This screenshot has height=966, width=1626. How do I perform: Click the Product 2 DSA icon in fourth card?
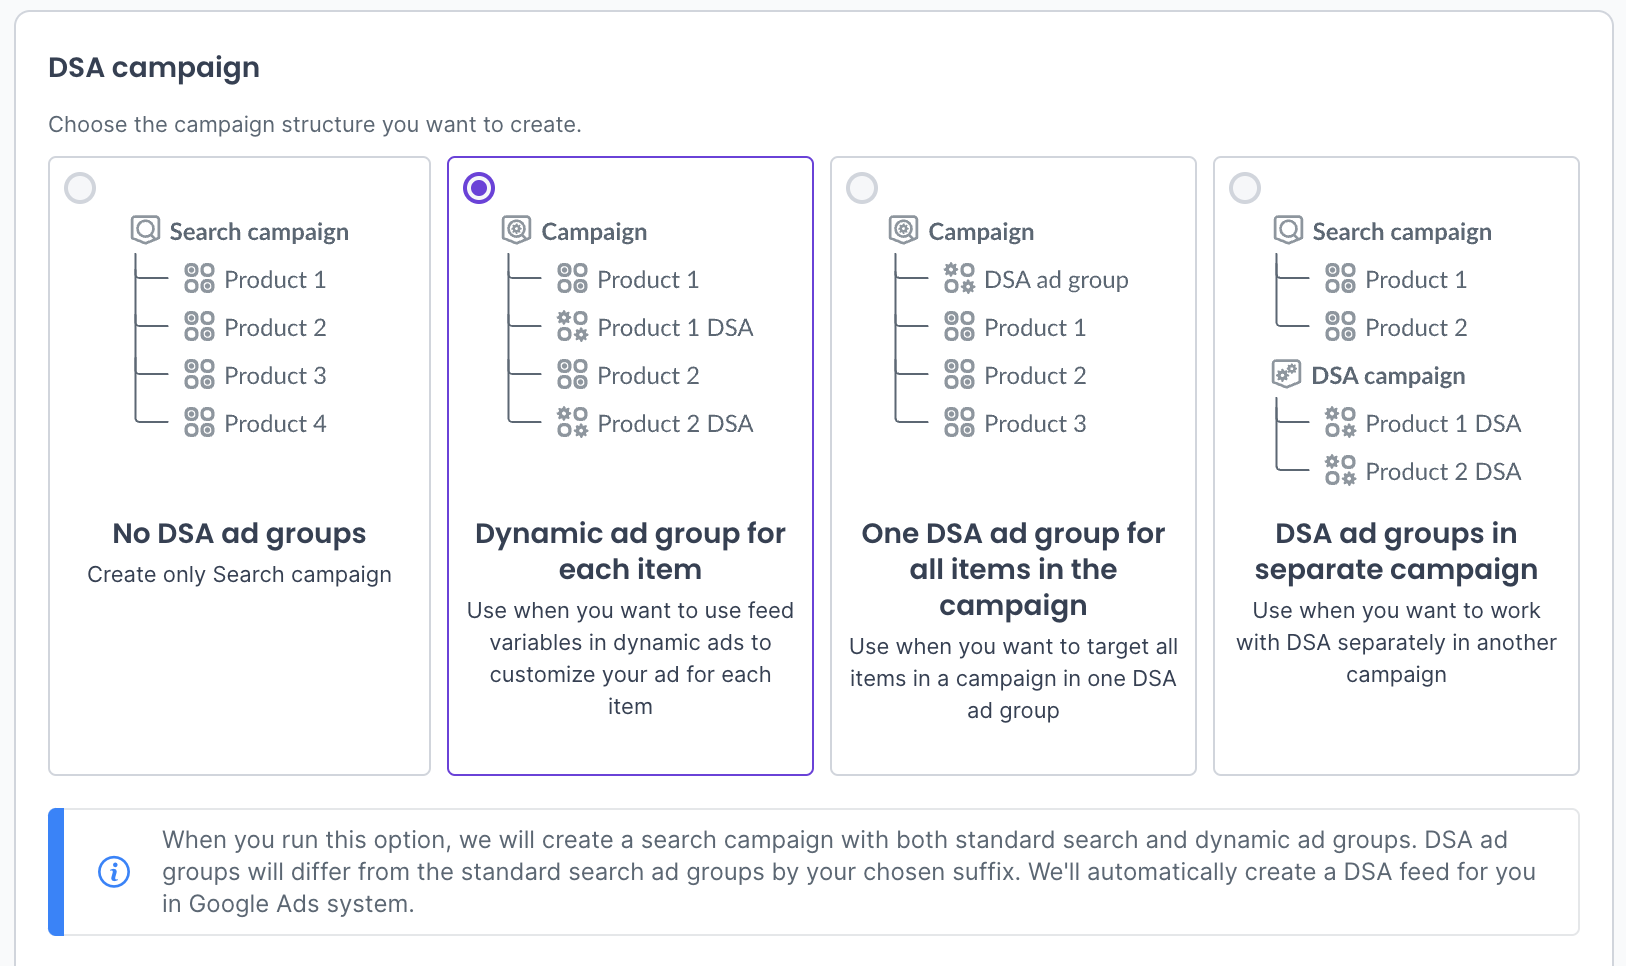(x=1340, y=471)
